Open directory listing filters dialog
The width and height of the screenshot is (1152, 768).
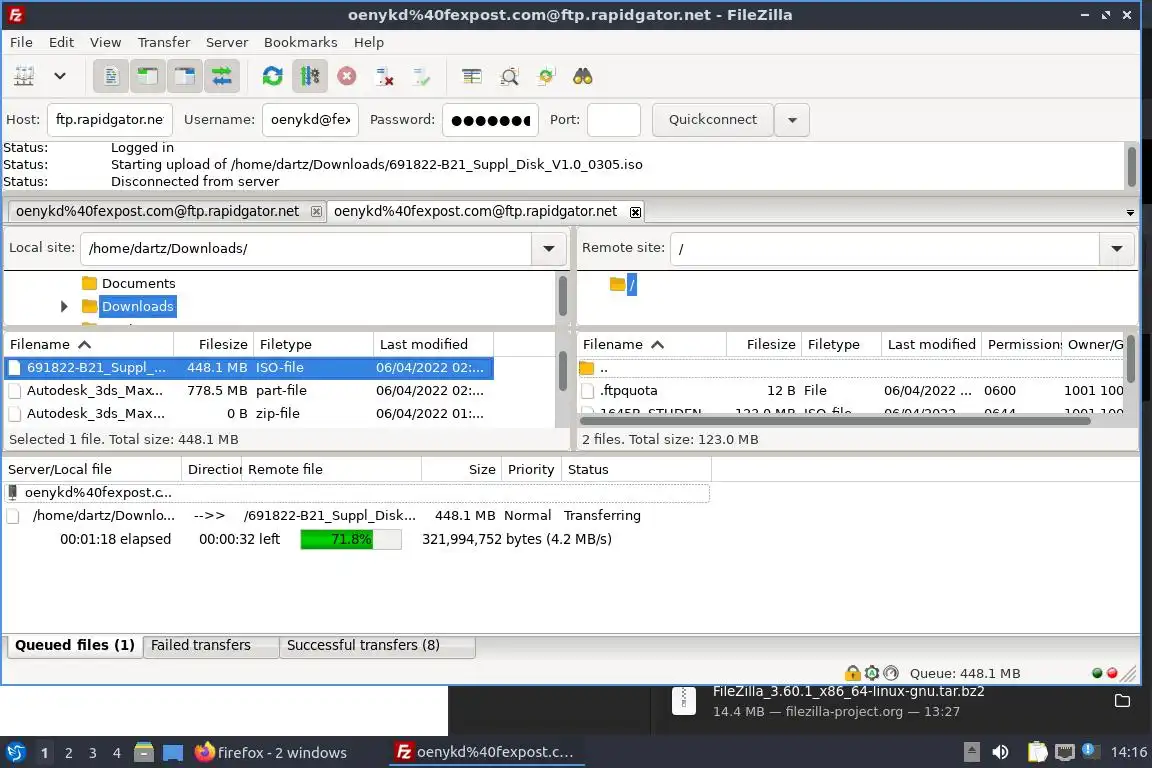pos(472,76)
